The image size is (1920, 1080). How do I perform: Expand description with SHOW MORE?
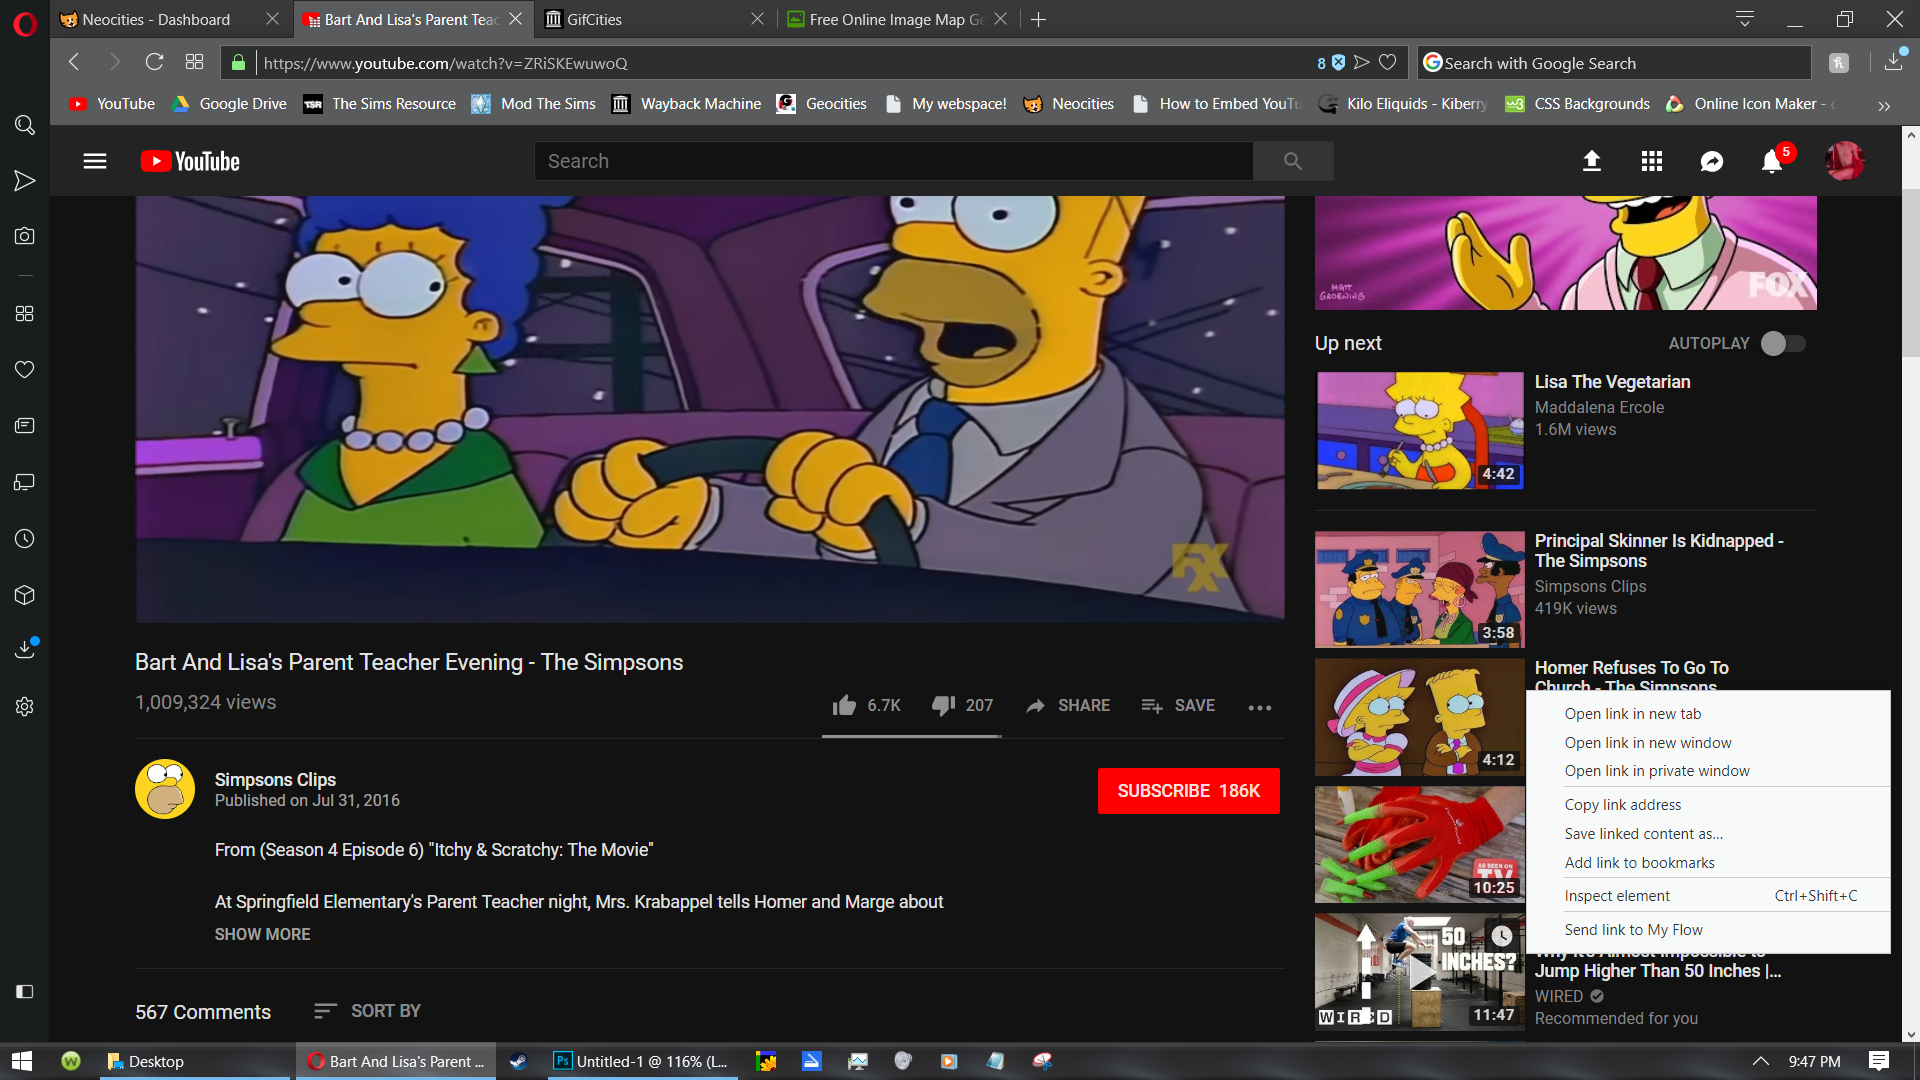(x=262, y=934)
